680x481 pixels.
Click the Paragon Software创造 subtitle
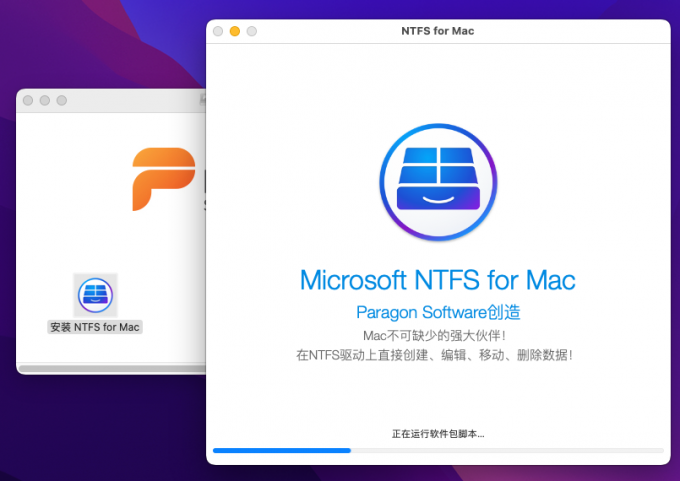438,312
